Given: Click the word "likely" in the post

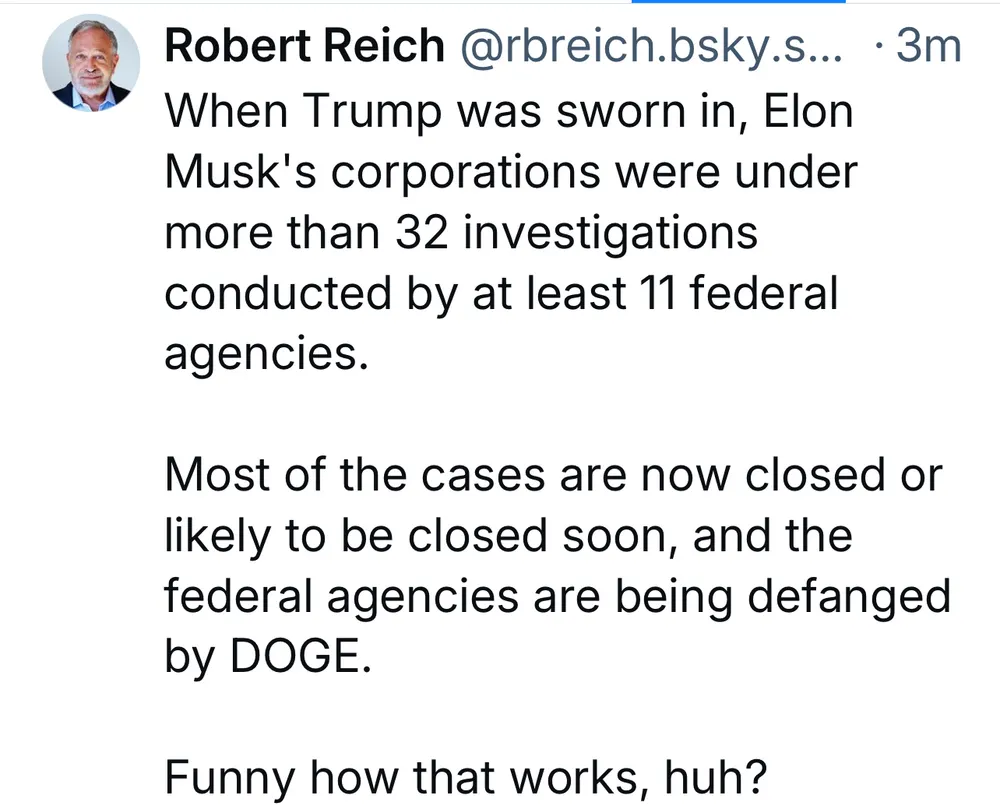Looking at the screenshot, I should coord(212,536).
